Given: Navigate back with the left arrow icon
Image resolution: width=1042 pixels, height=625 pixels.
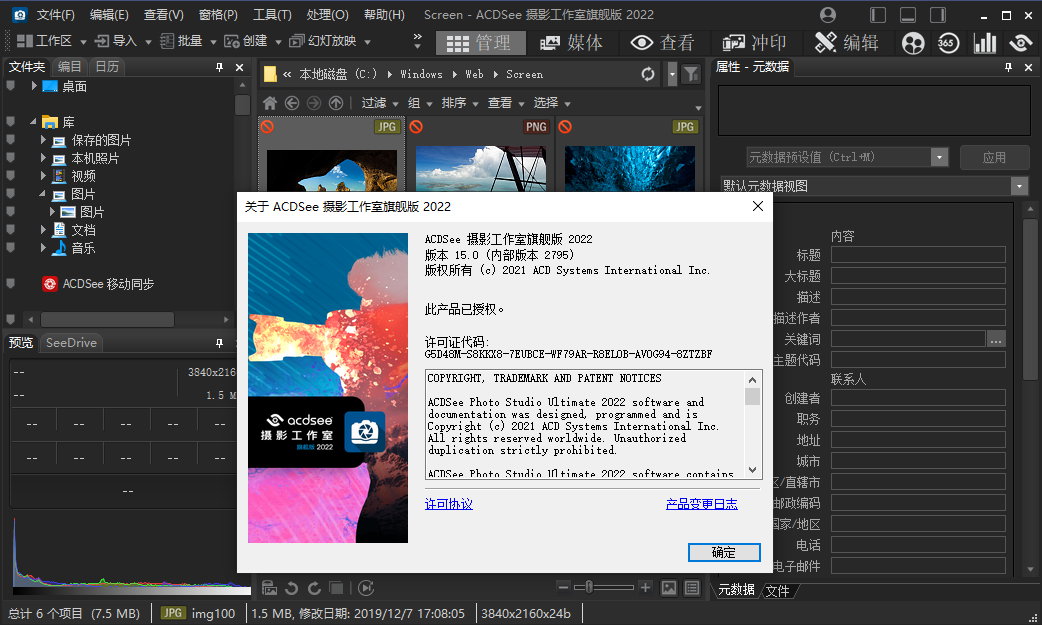Looking at the screenshot, I should click(x=292, y=103).
